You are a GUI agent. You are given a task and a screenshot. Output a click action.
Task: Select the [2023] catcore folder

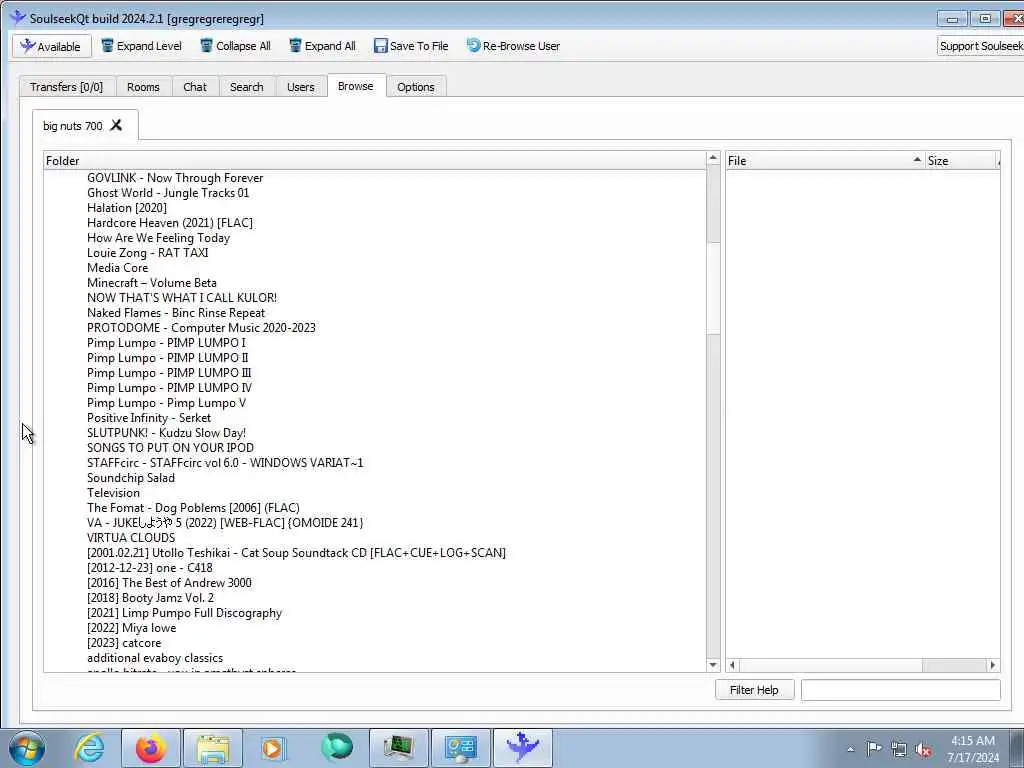click(124, 643)
